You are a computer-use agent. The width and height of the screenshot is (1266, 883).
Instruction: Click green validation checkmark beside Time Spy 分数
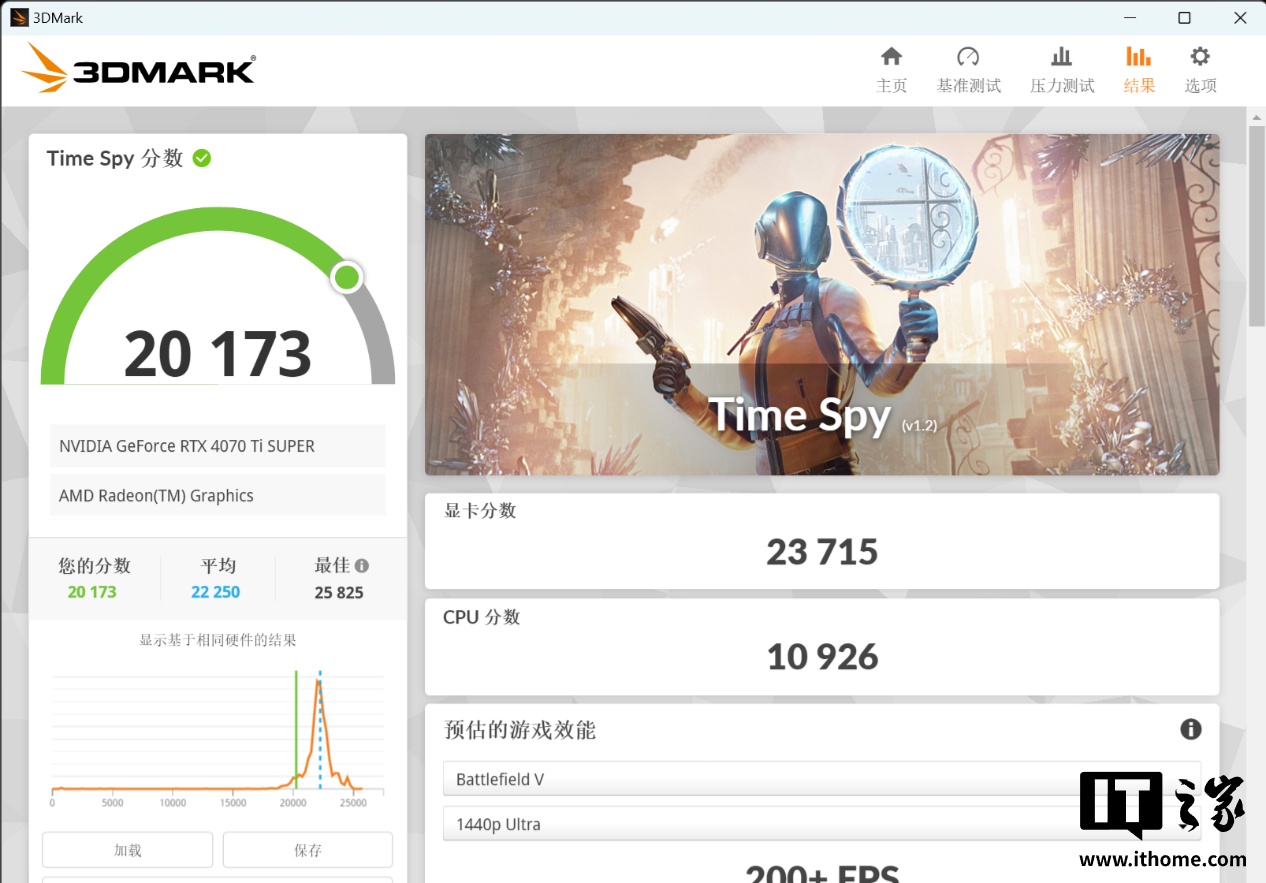[202, 158]
